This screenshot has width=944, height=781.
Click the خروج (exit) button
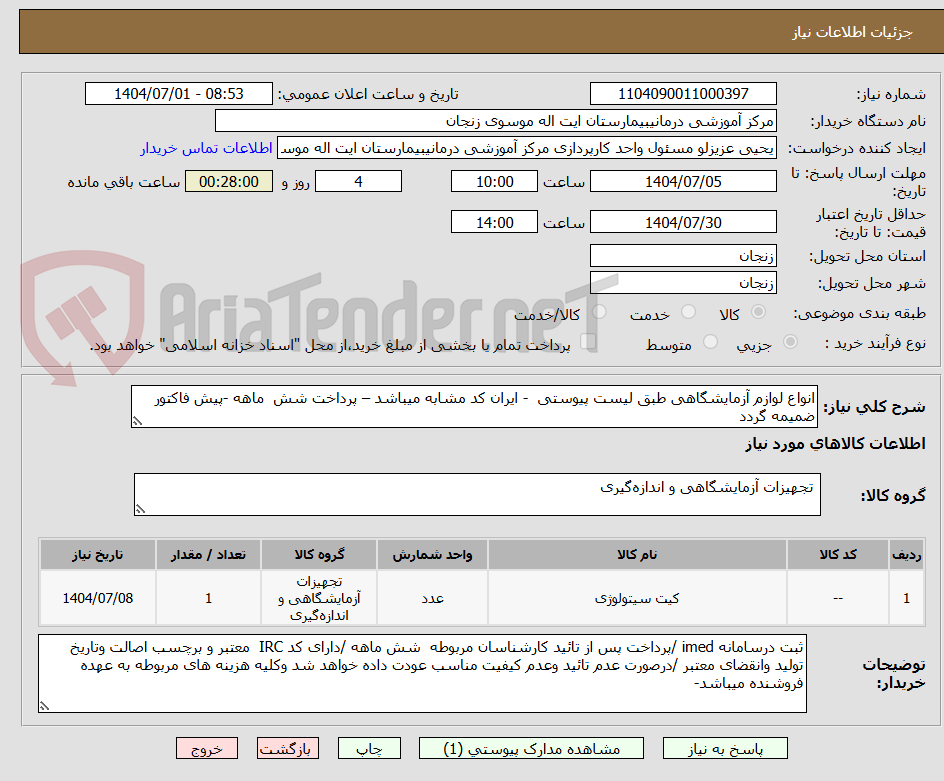pyautogui.click(x=207, y=748)
